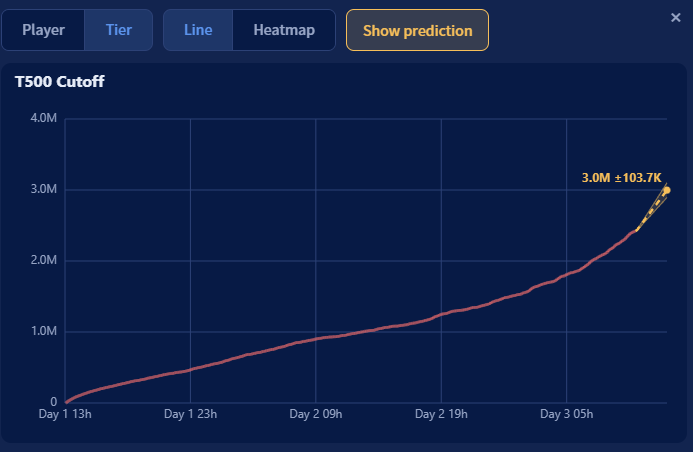Image resolution: width=693 pixels, height=452 pixels.
Task: Click the Day 2 19h axis label
Action: coord(441,414)
